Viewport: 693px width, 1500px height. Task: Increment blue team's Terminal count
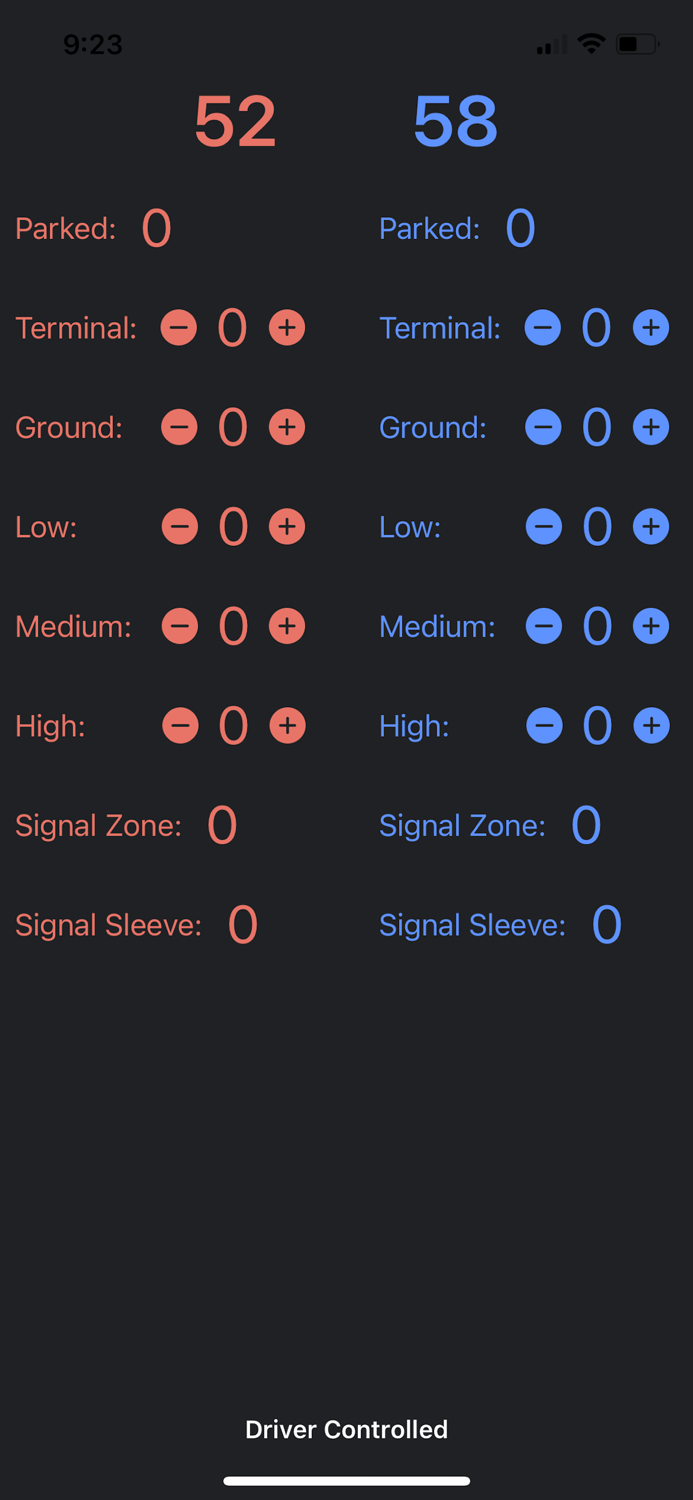point(651,327)
